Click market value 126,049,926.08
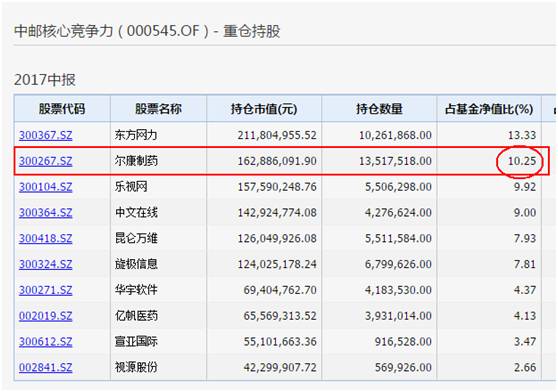558x392 pixels. click(277, 238)
